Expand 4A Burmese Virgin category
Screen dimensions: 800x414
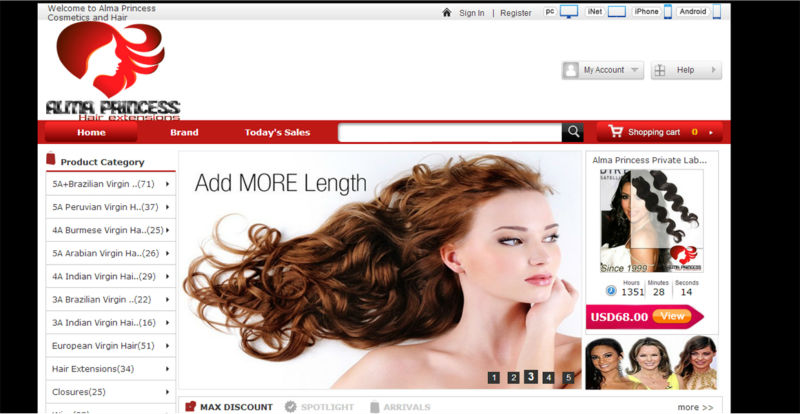click(x=111, y=230)
